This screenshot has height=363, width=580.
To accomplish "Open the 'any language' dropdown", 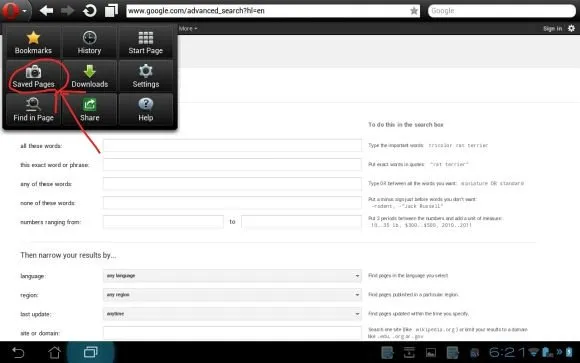I will click(x=232, y=276).
